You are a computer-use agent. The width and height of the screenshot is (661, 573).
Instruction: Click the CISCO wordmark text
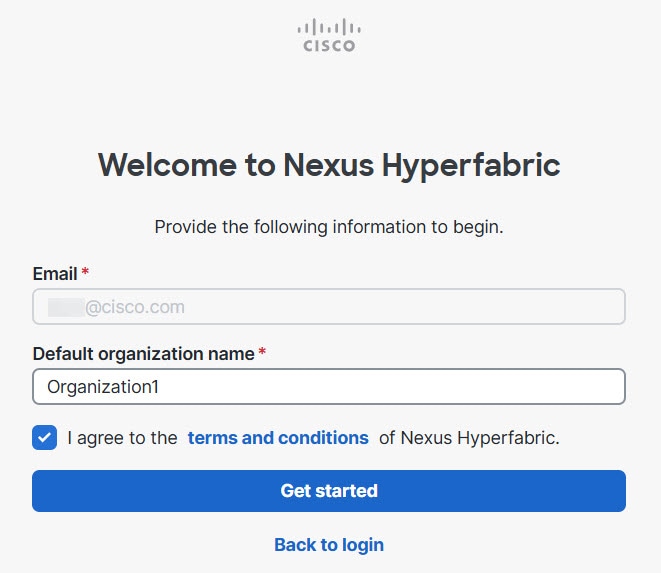coord(329,46)
